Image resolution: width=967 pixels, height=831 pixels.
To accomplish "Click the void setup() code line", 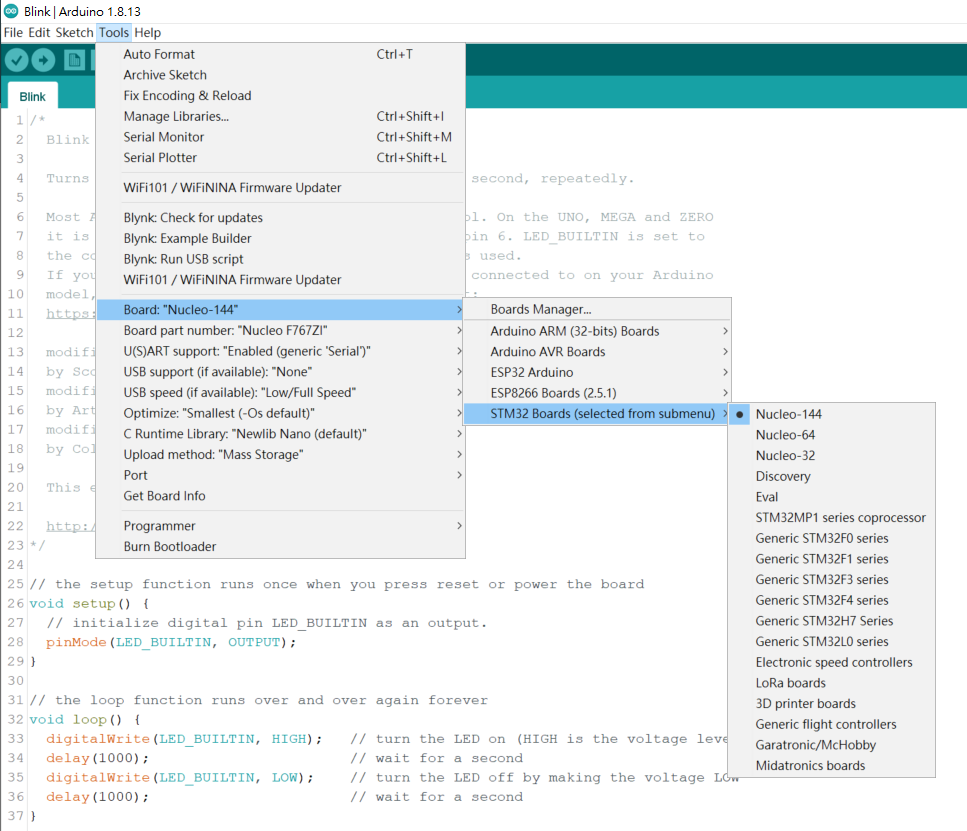I will click(x=89, y=603).
